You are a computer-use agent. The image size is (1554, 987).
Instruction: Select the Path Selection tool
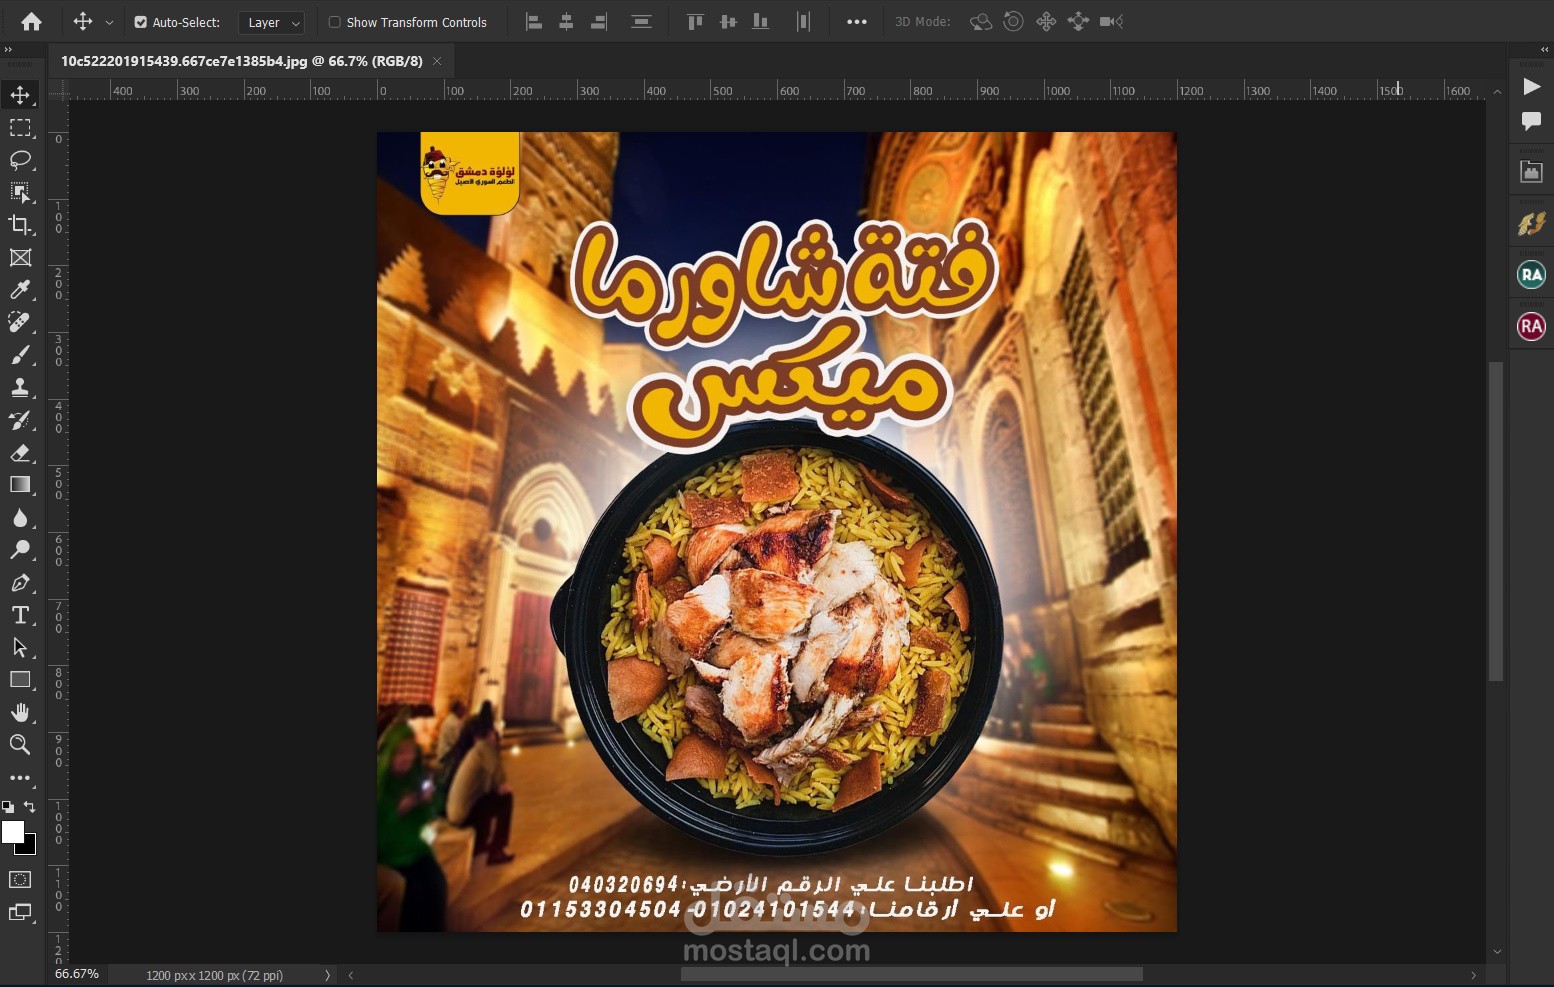tap(20, 647)
